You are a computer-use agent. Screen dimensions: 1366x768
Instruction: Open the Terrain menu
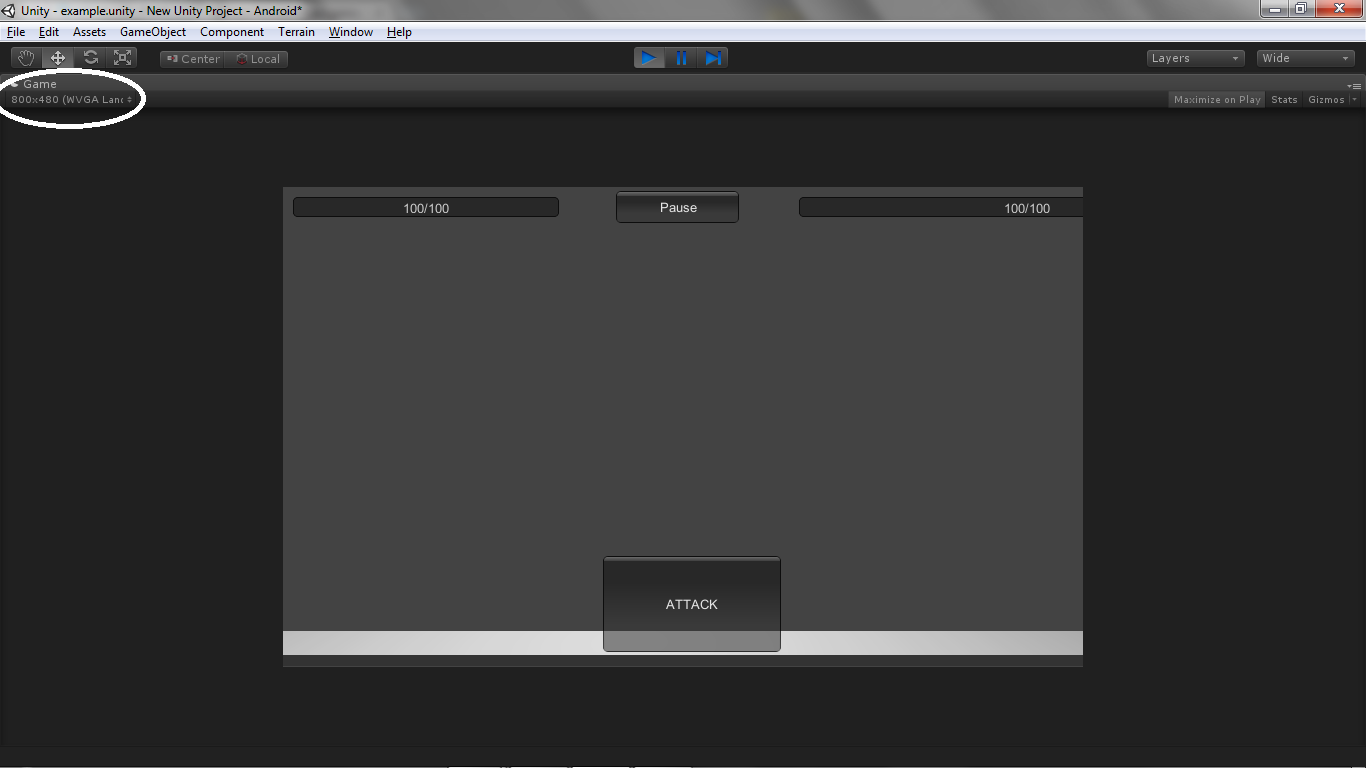[x=296, y=32]
